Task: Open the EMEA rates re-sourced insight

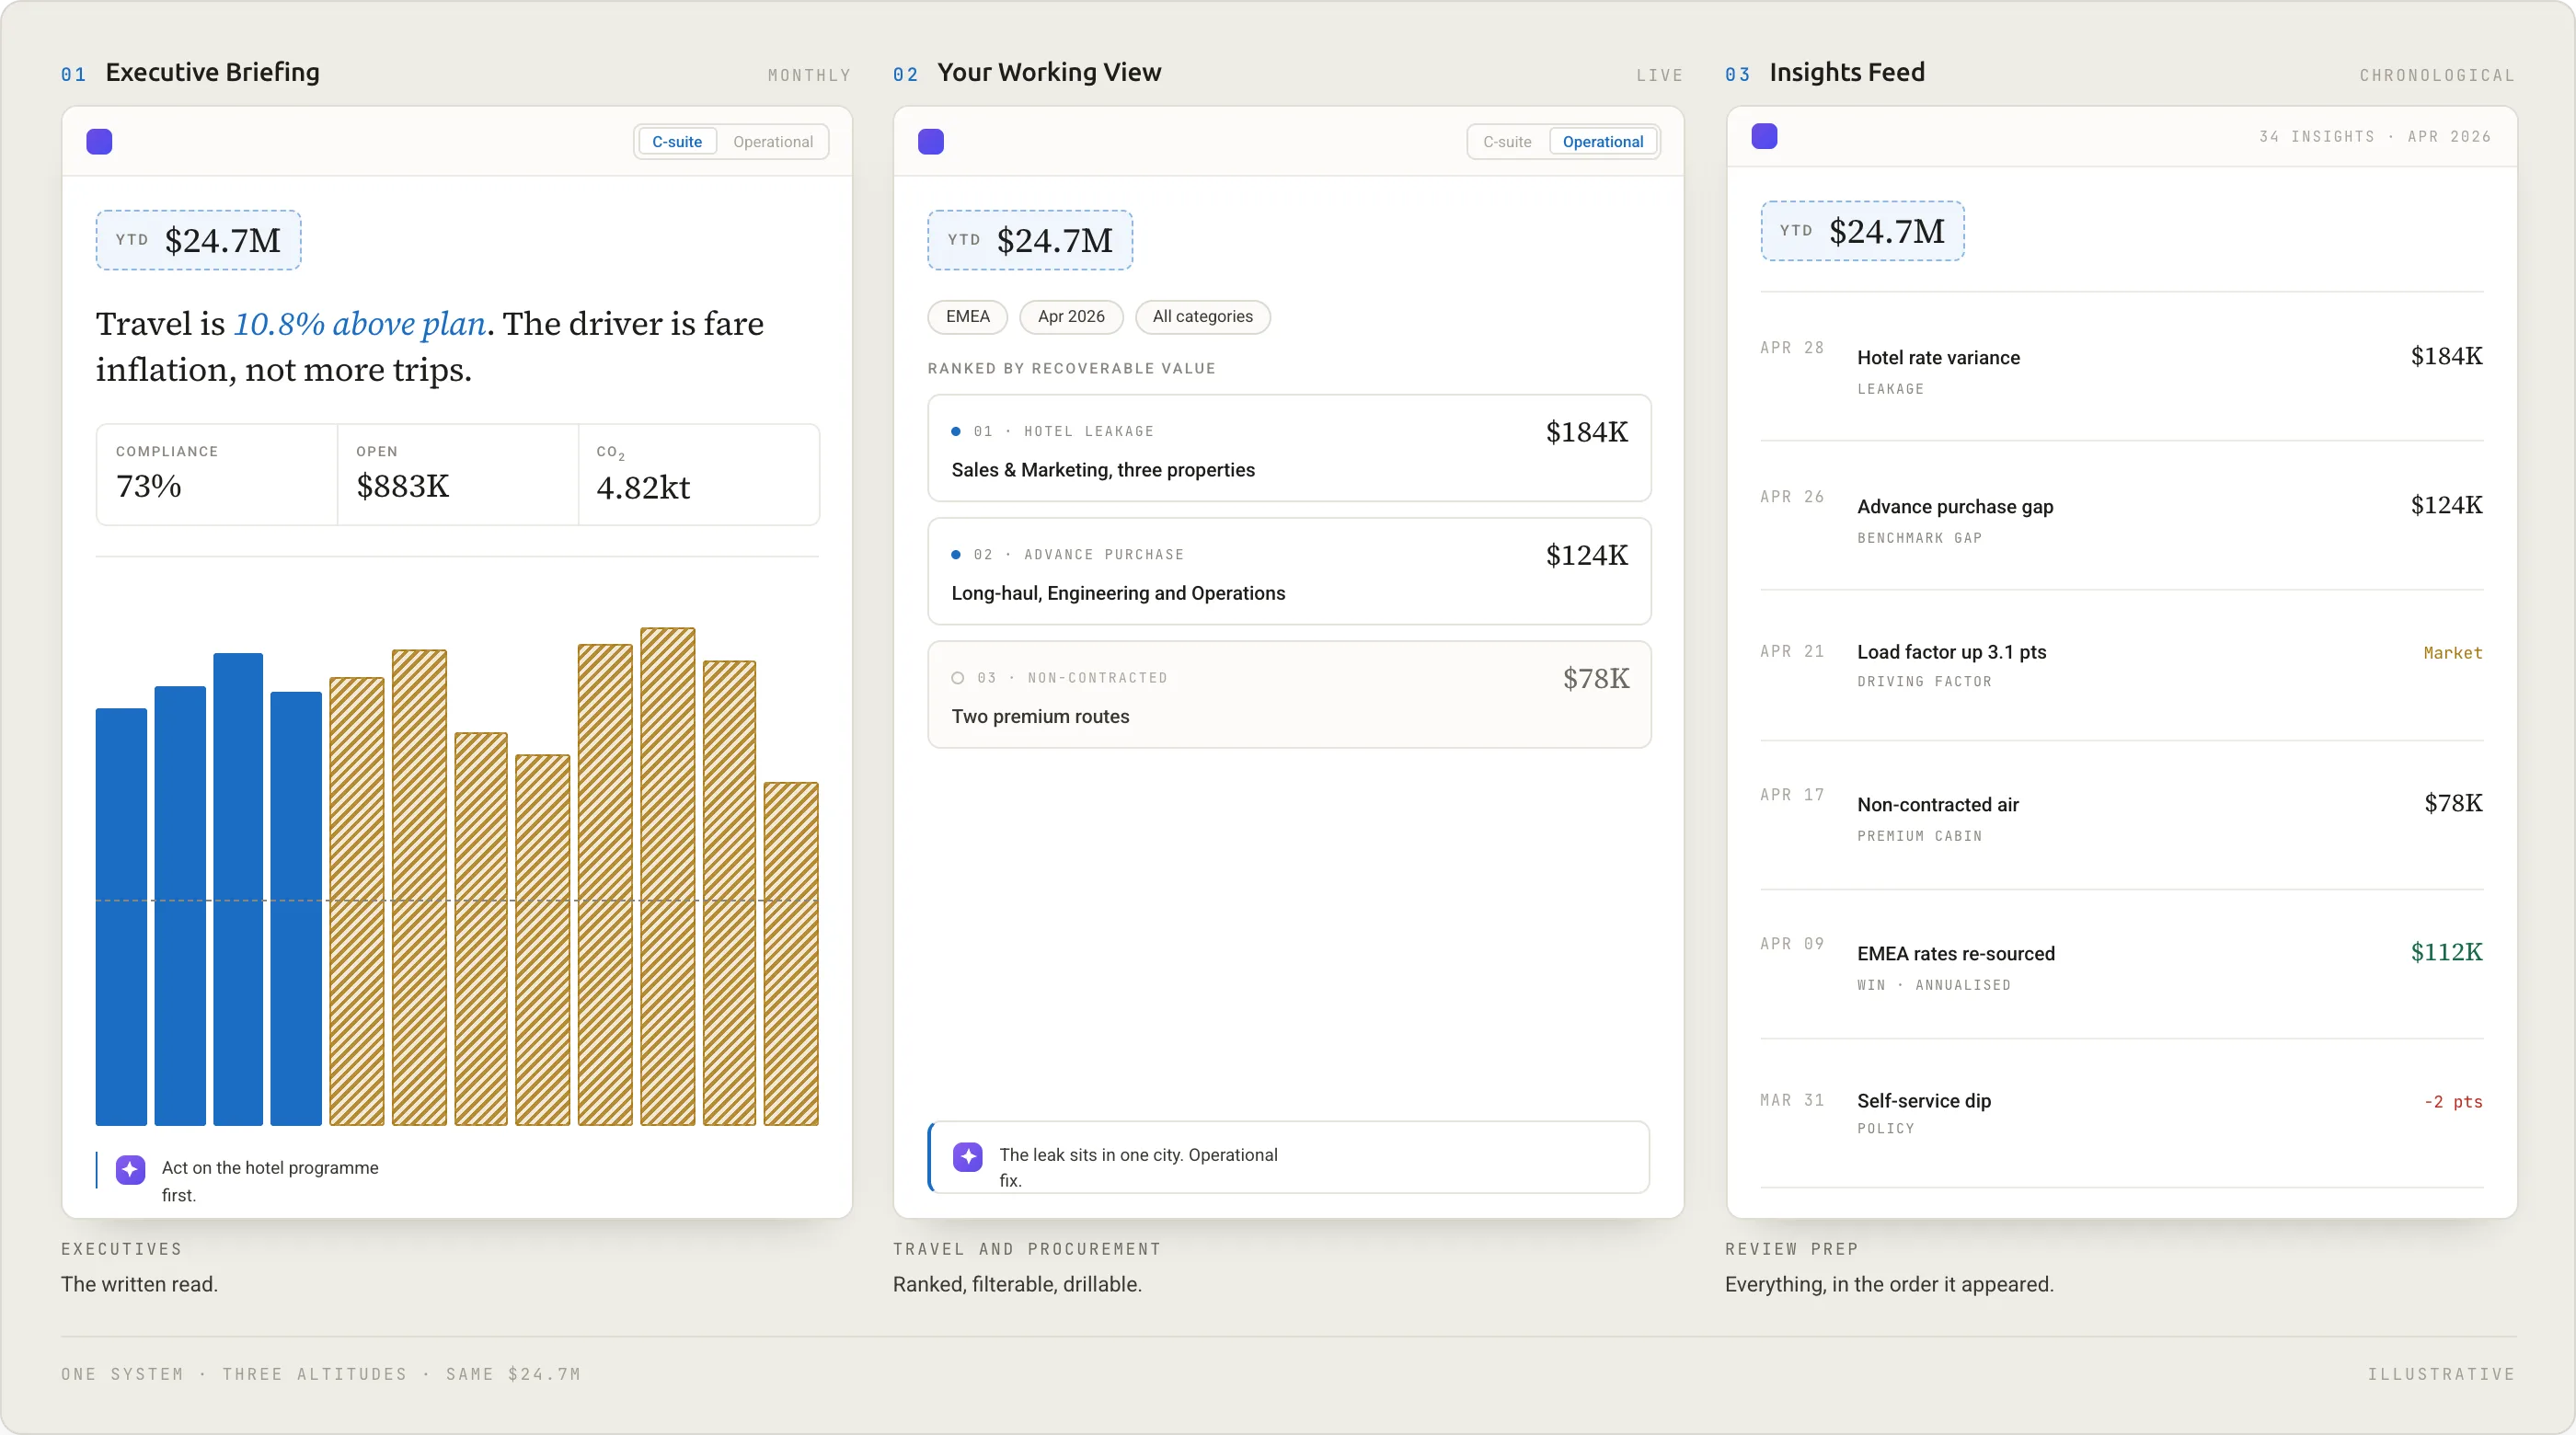Action: click(2122, 965)
